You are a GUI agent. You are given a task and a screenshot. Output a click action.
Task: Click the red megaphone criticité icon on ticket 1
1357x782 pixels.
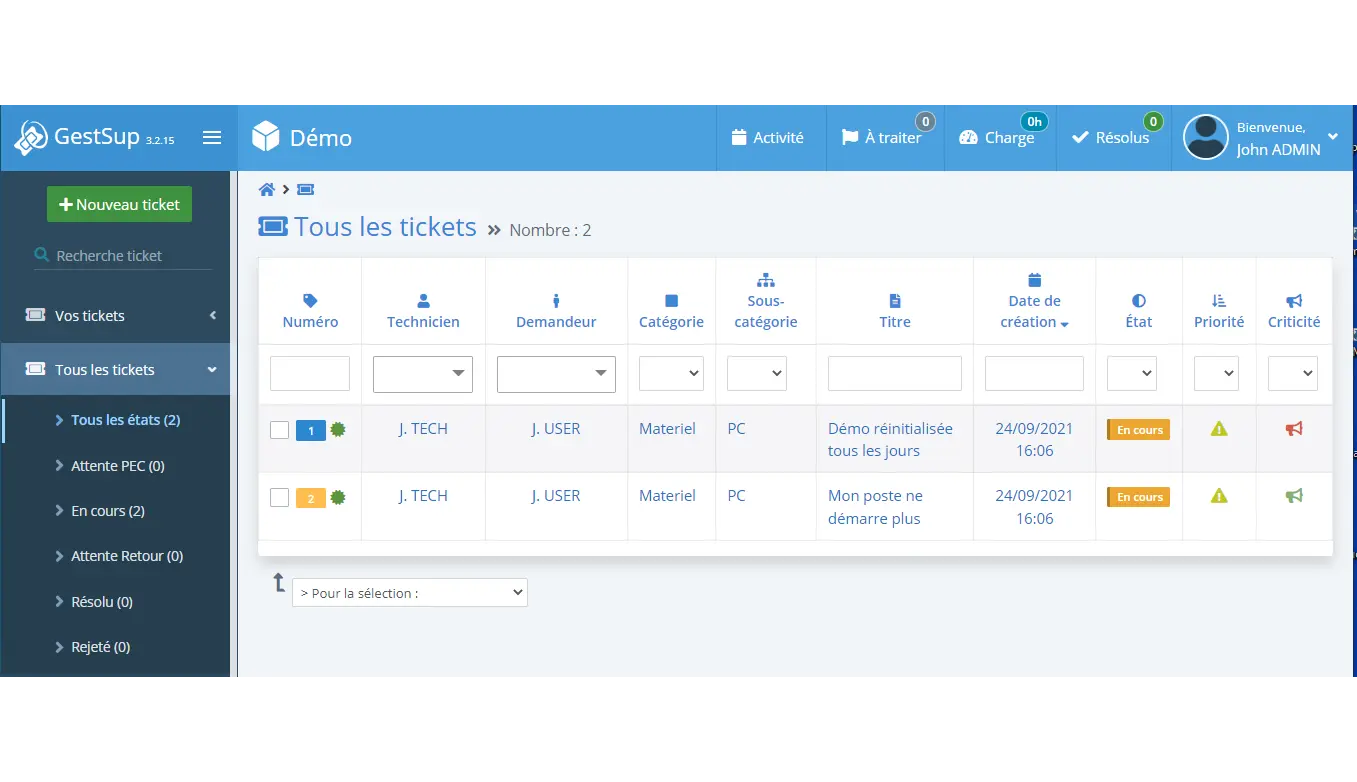(x=1294, y=428)
